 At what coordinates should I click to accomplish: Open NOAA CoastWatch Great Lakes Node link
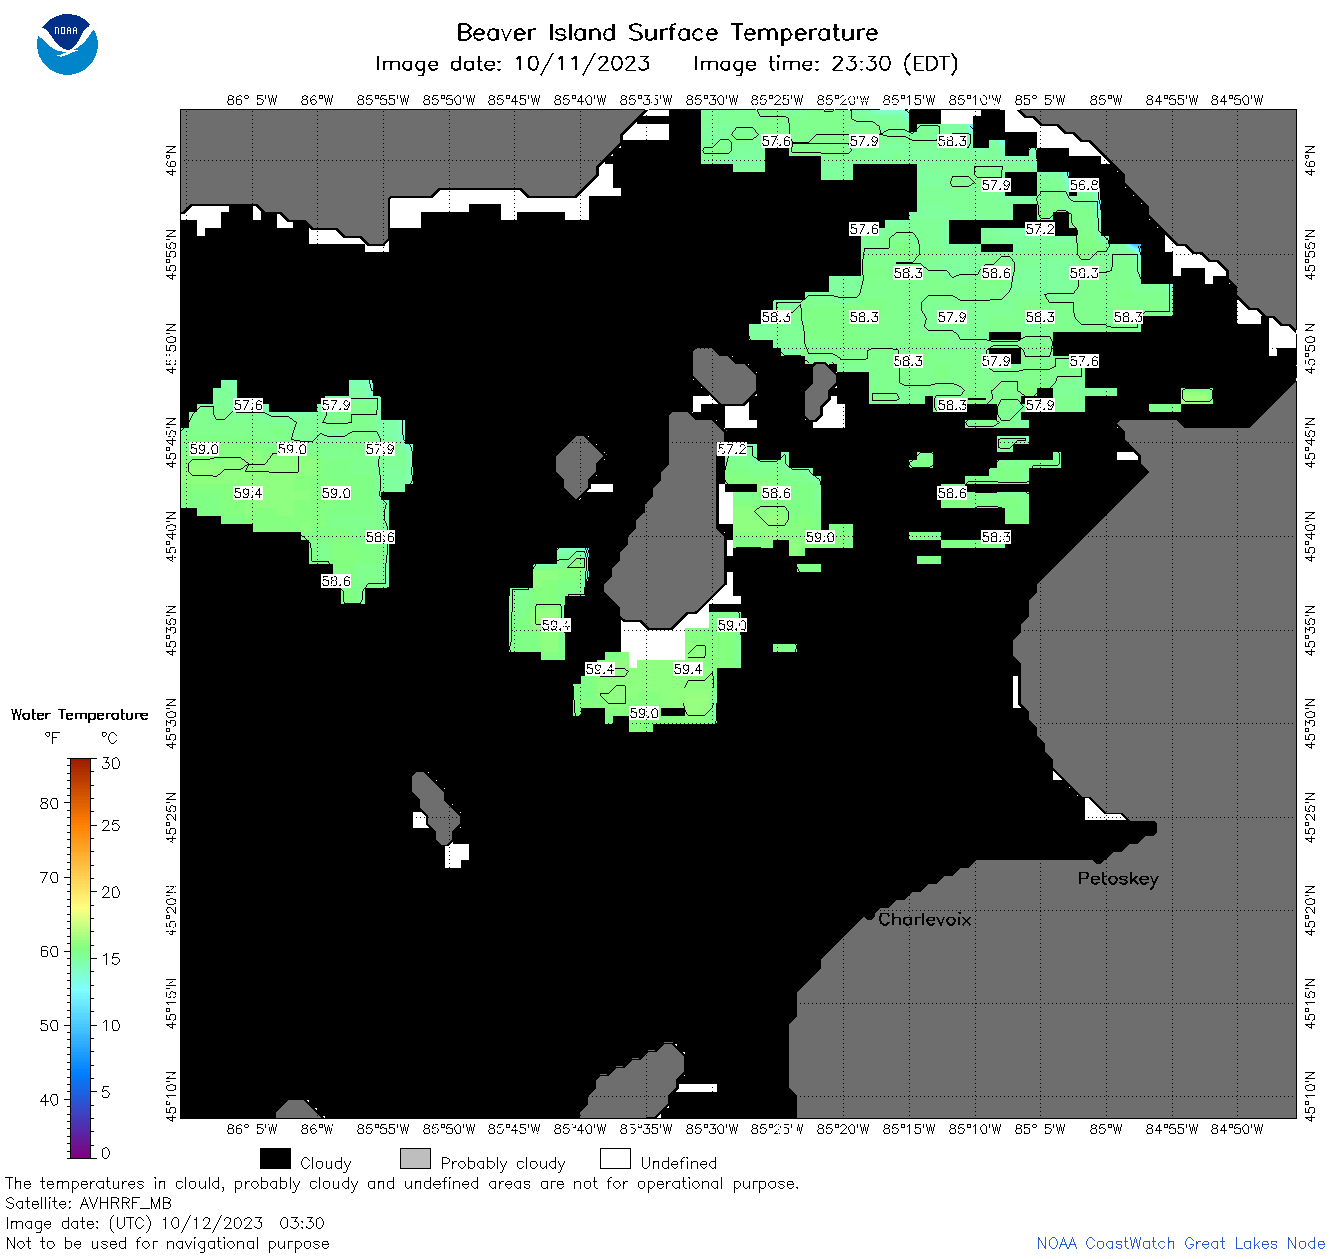pos(1181,1243)
